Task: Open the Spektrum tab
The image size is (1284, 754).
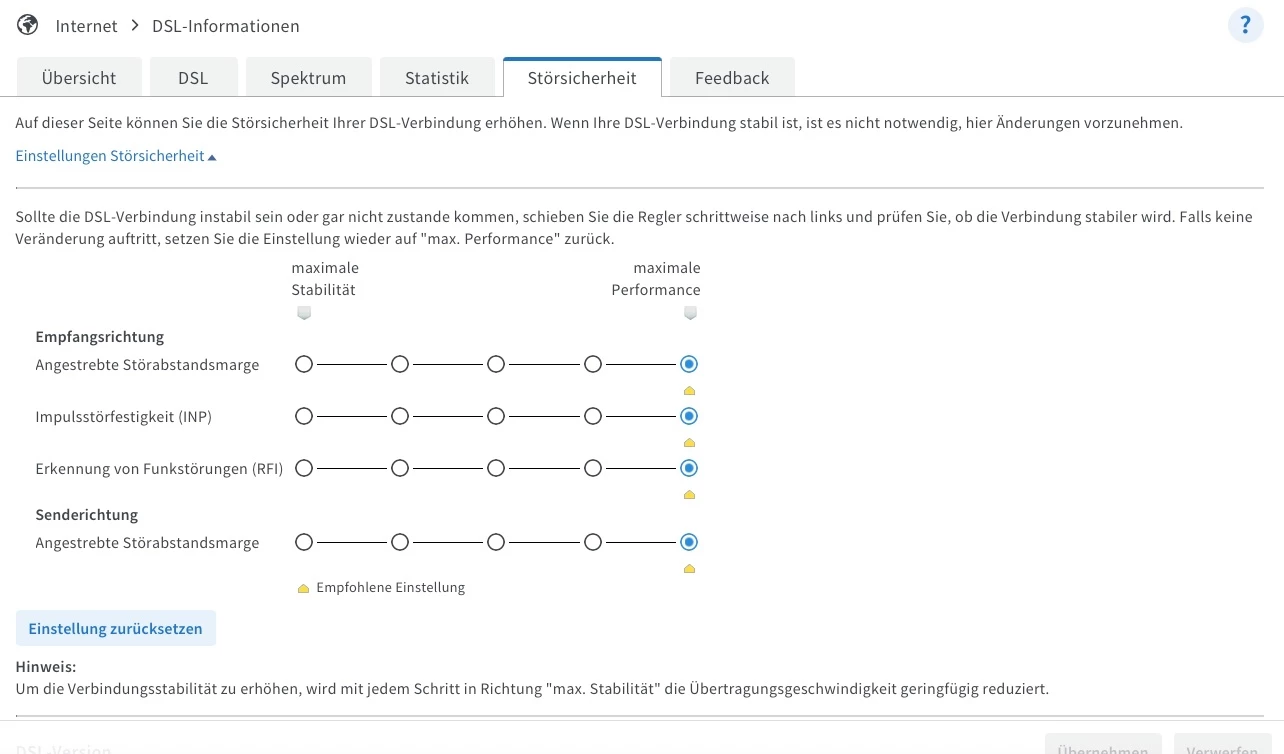Action: point(308,78)
